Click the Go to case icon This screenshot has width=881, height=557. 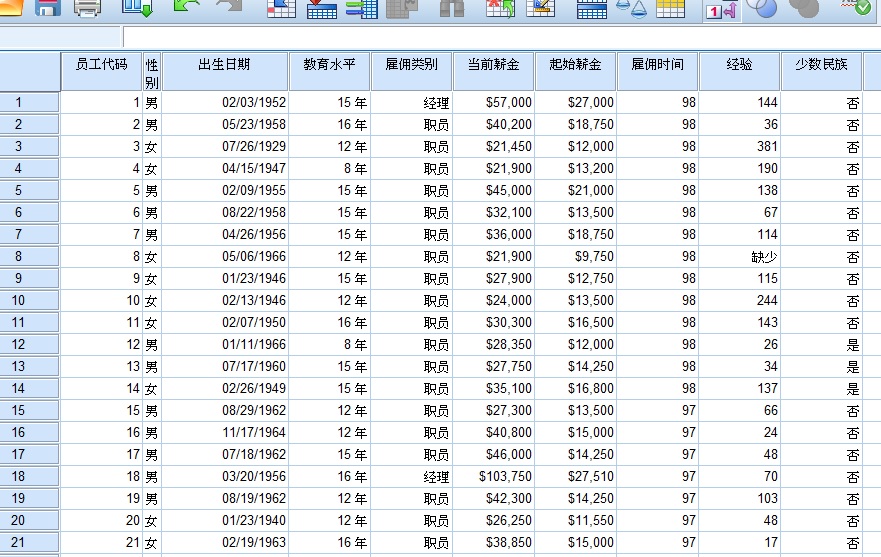point(281,8)
